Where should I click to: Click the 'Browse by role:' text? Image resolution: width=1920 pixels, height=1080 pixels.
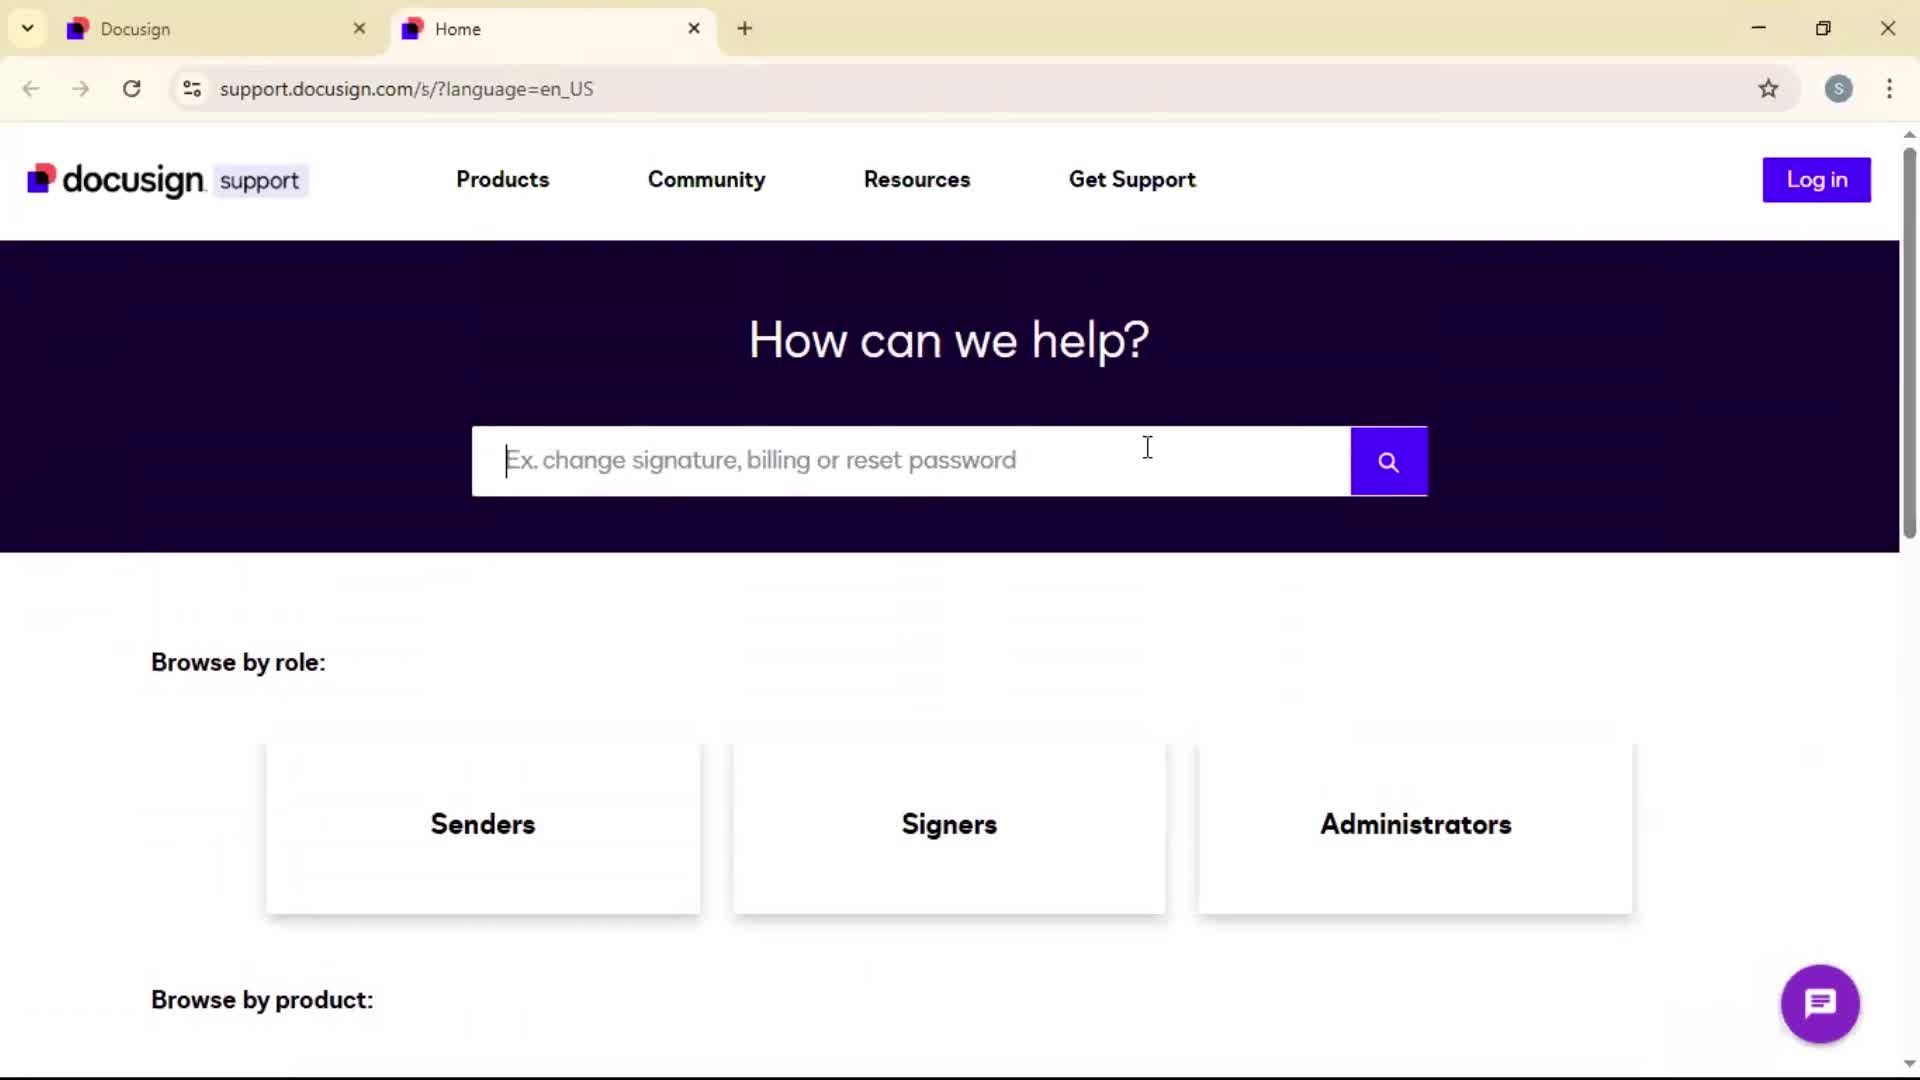[238, 662]
